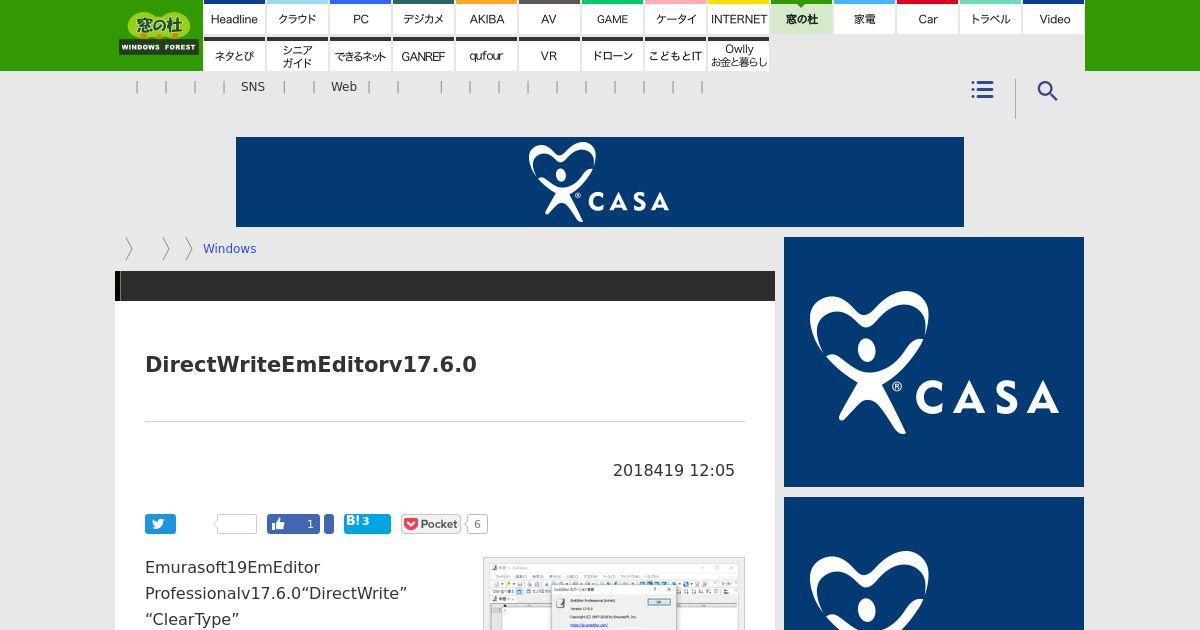Open the ネタとぴ tab
Image resolution: width=1200 pixels, height=630 pixels.
pyautogui.click(x=234, y=55)
